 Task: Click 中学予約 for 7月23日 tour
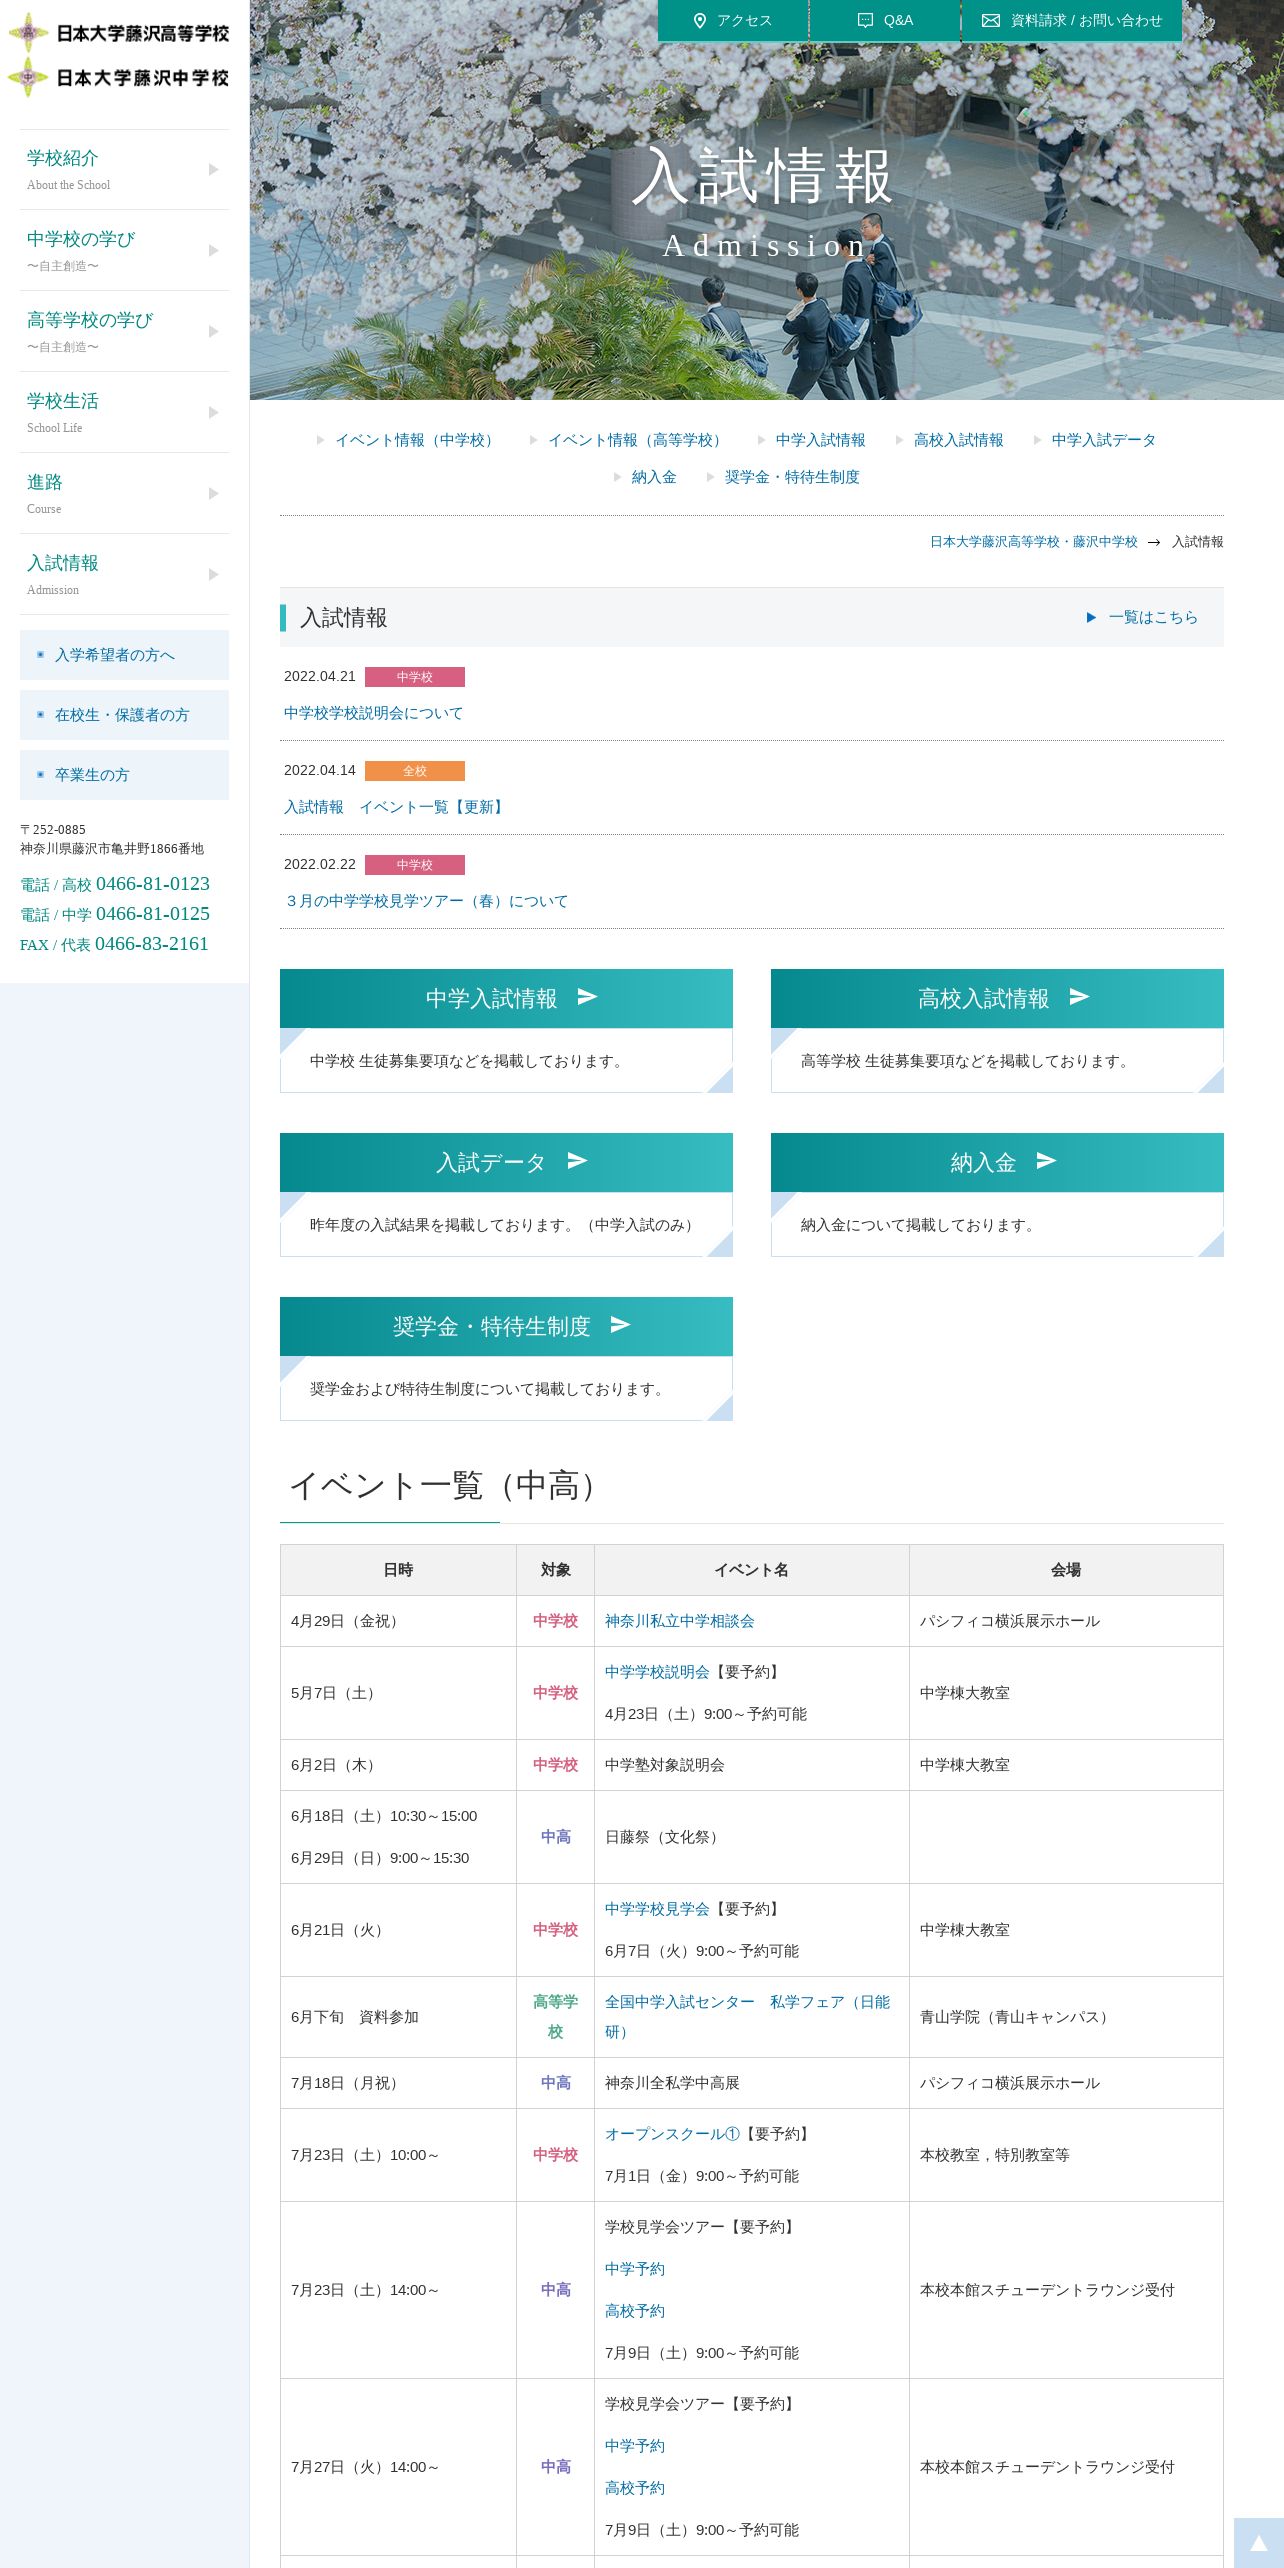click(634, 2269)
